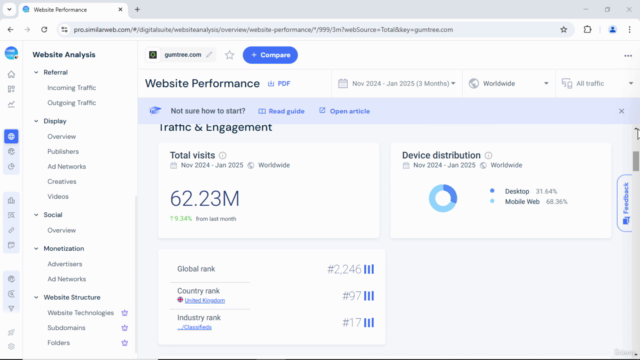Select Videos under Display
Viewport: 640px width, 360px height.
pyautogui.click(x=58, y=197)
